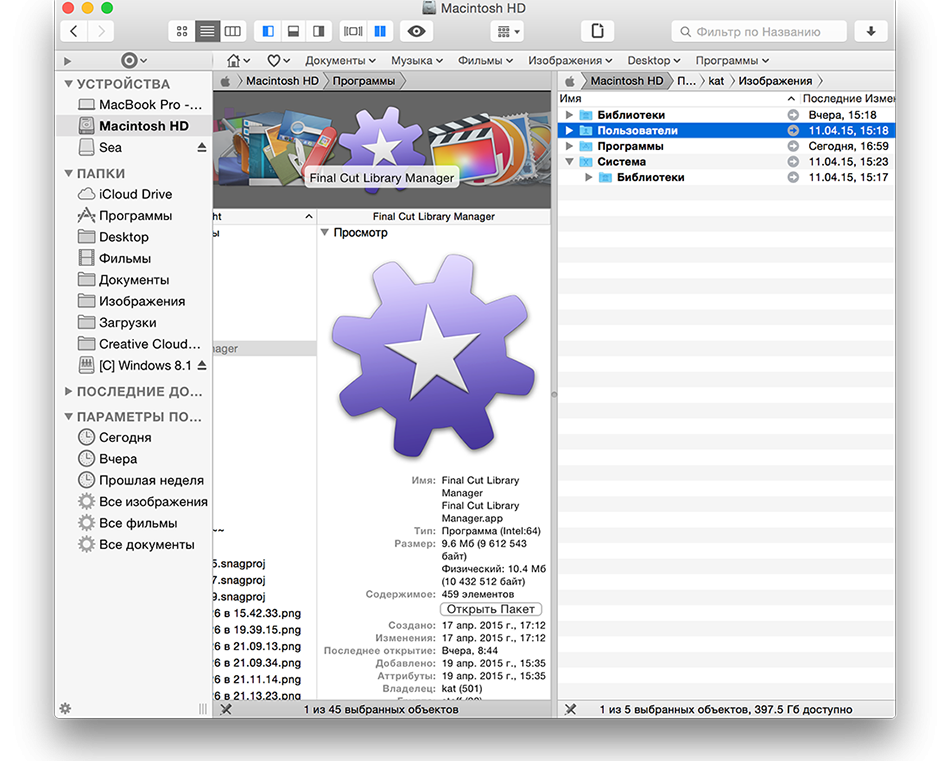Select Все фильмы smart search
This screenshot has width=950, height=761.
[128, 523]
